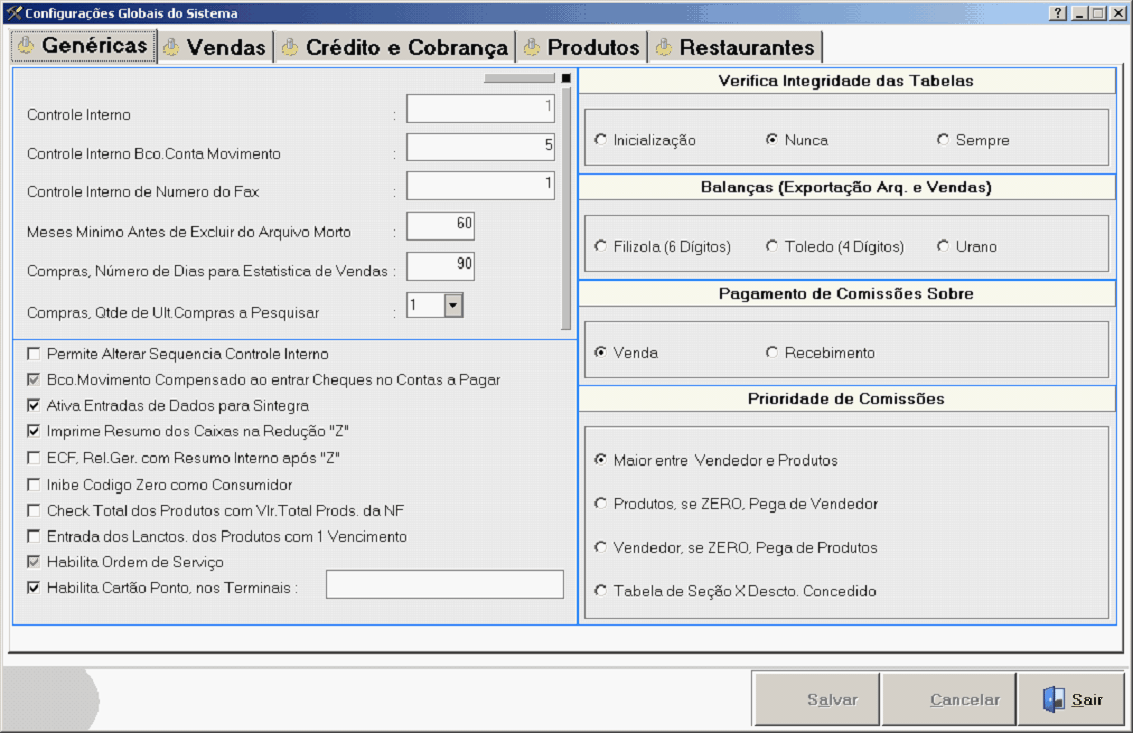The height and width of the screenshot is (734, 1134).
Task: Switch to the Genéricas tab
Action: point(83,46)
